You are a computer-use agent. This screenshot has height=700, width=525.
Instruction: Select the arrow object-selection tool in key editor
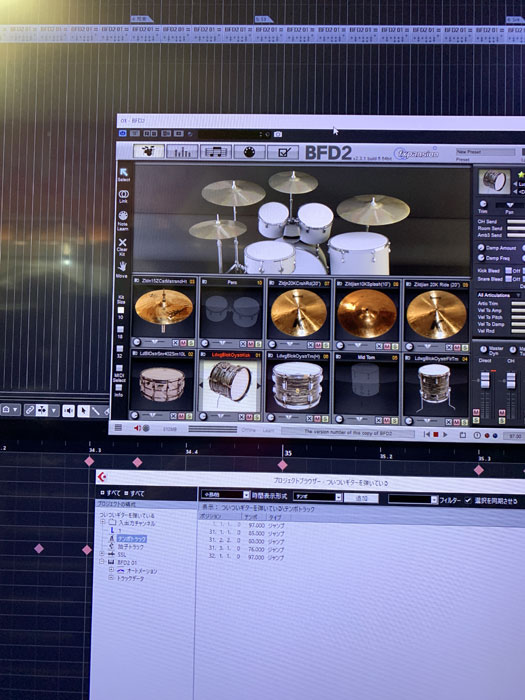click(x=83, y=411)
